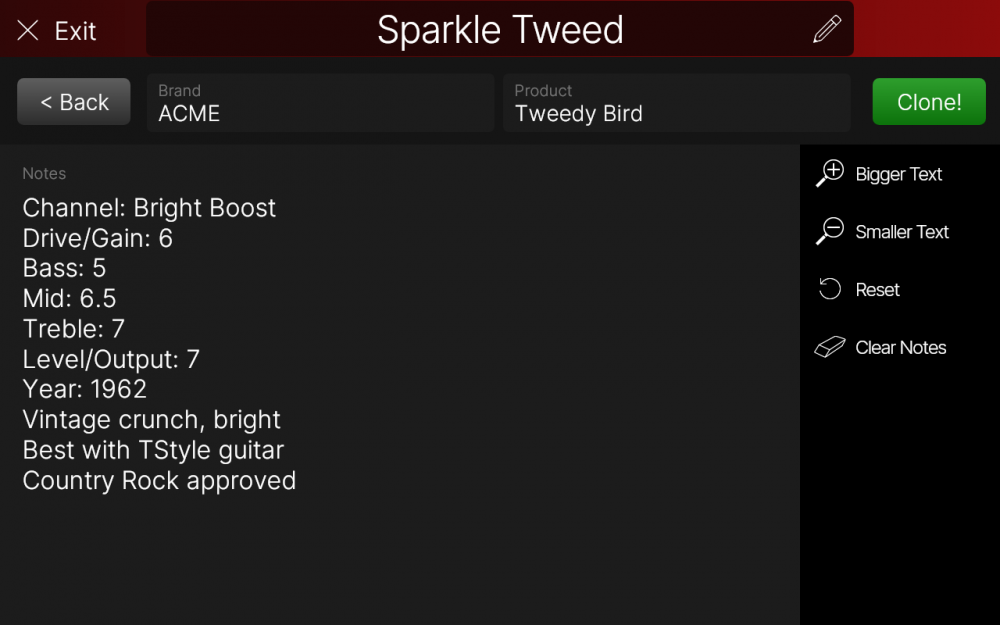Edit the Brand field showing ACME
1000x625 pixels.
[320, 103]
